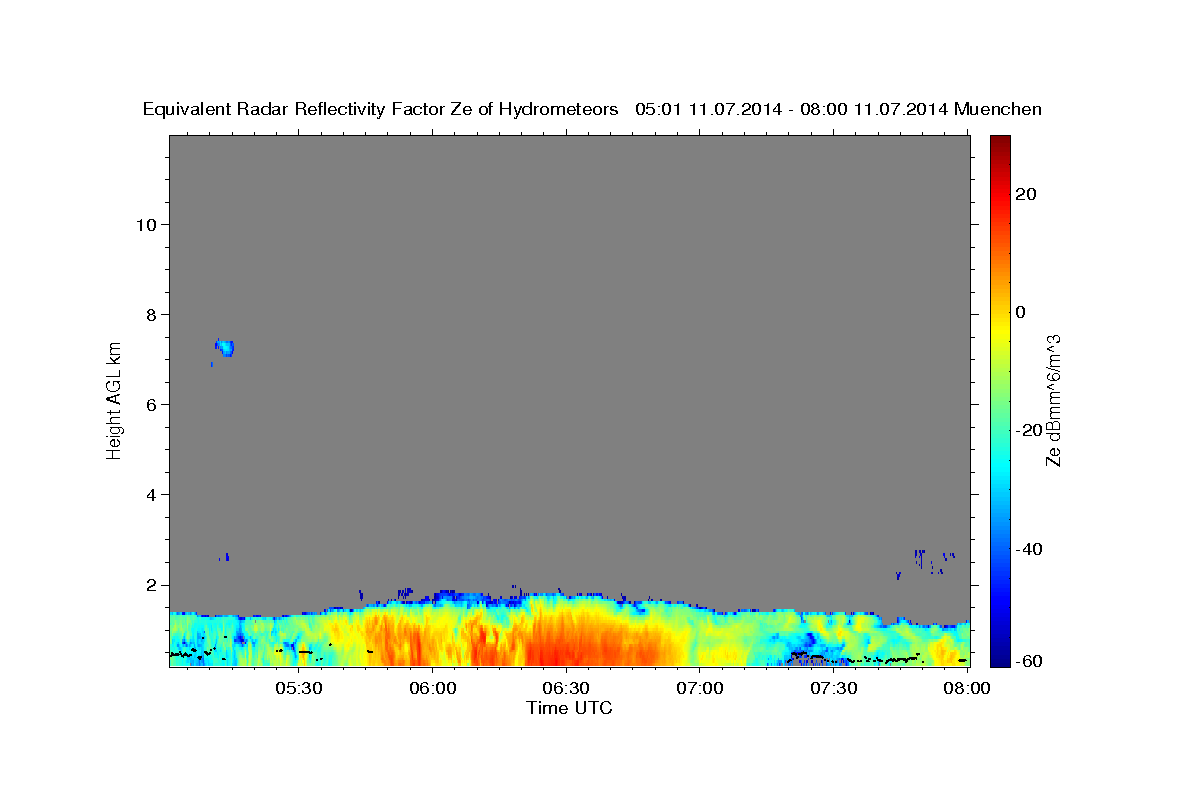Click the 05:30 time tick label
The image size is (1200, 800).
point(299,689)
